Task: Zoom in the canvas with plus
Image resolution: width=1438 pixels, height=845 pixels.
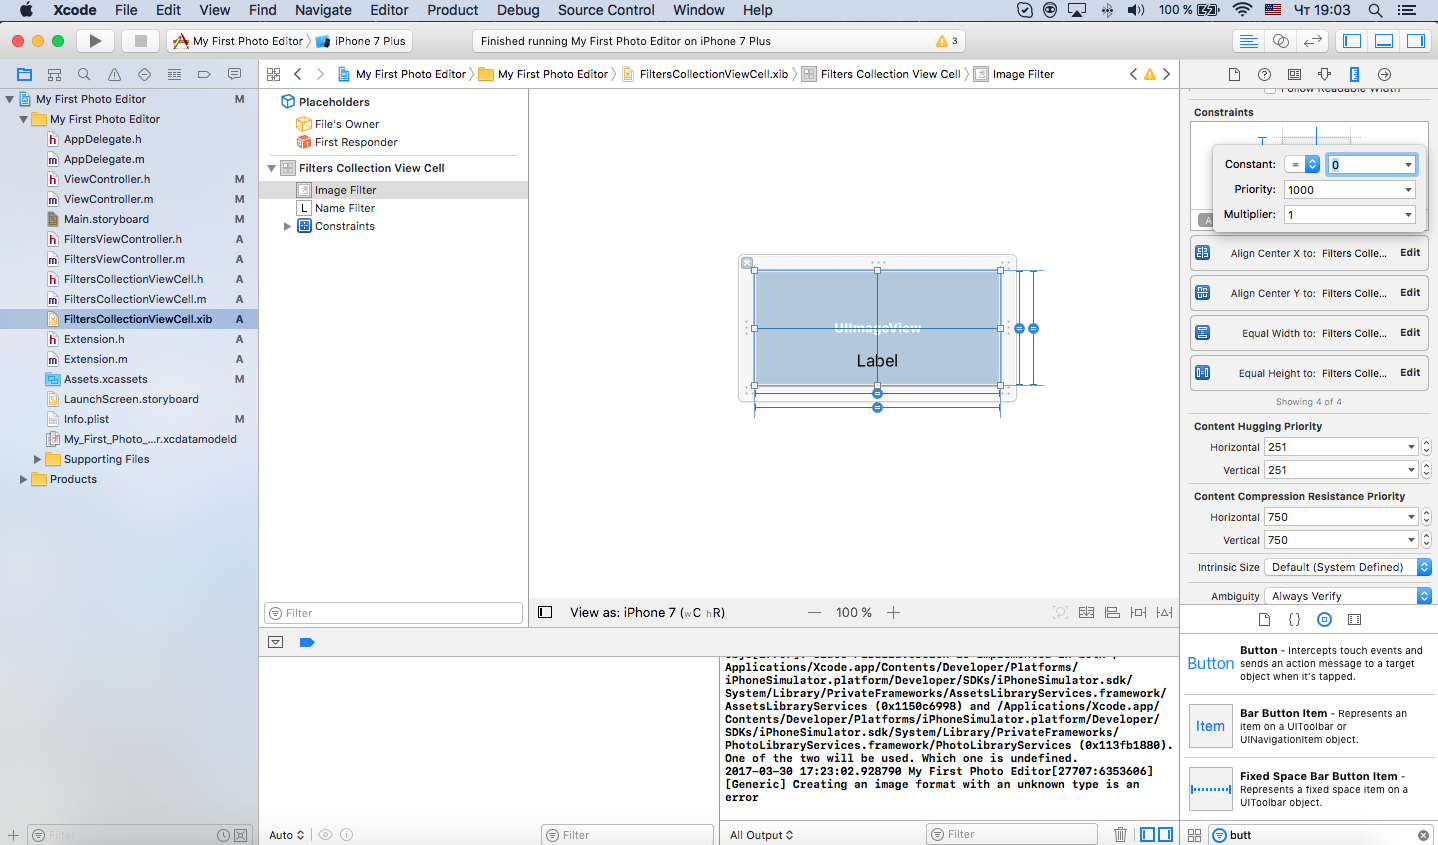Action: [x=893, y=612]
